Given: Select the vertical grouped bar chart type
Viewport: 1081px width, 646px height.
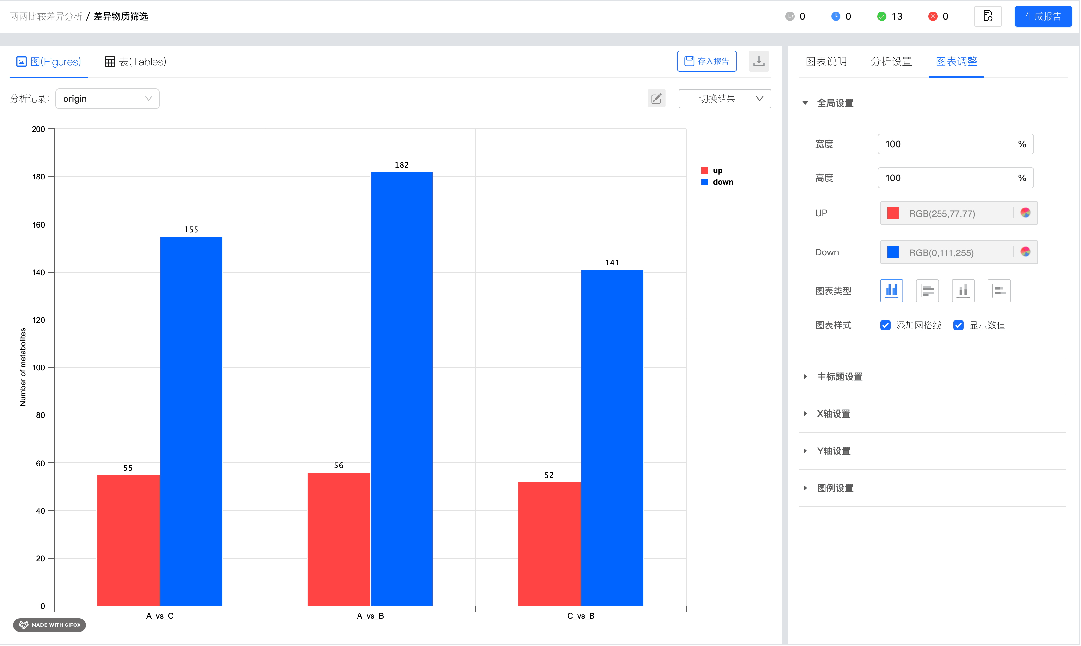Looking at the screenshot, I should point(891,290).
